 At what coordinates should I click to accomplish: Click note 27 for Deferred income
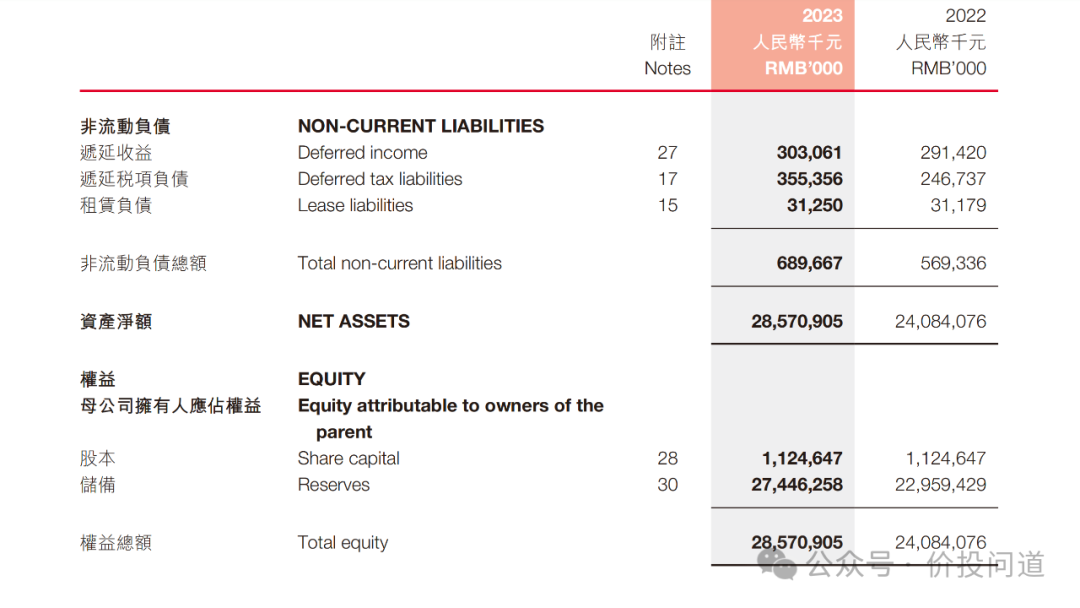[x=667, y=152]
